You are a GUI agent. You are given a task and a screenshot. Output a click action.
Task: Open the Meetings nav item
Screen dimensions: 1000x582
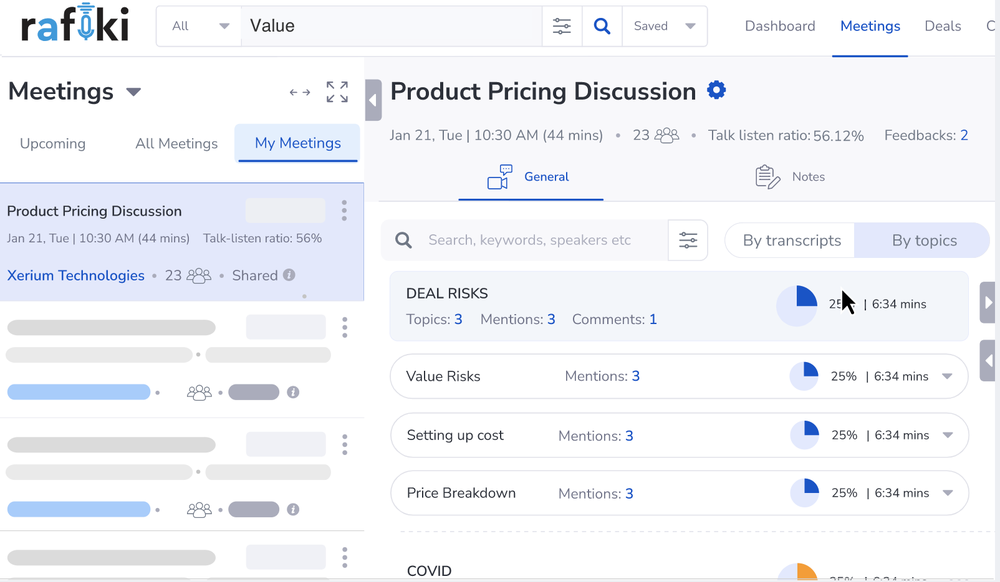(x=870, y=26)
